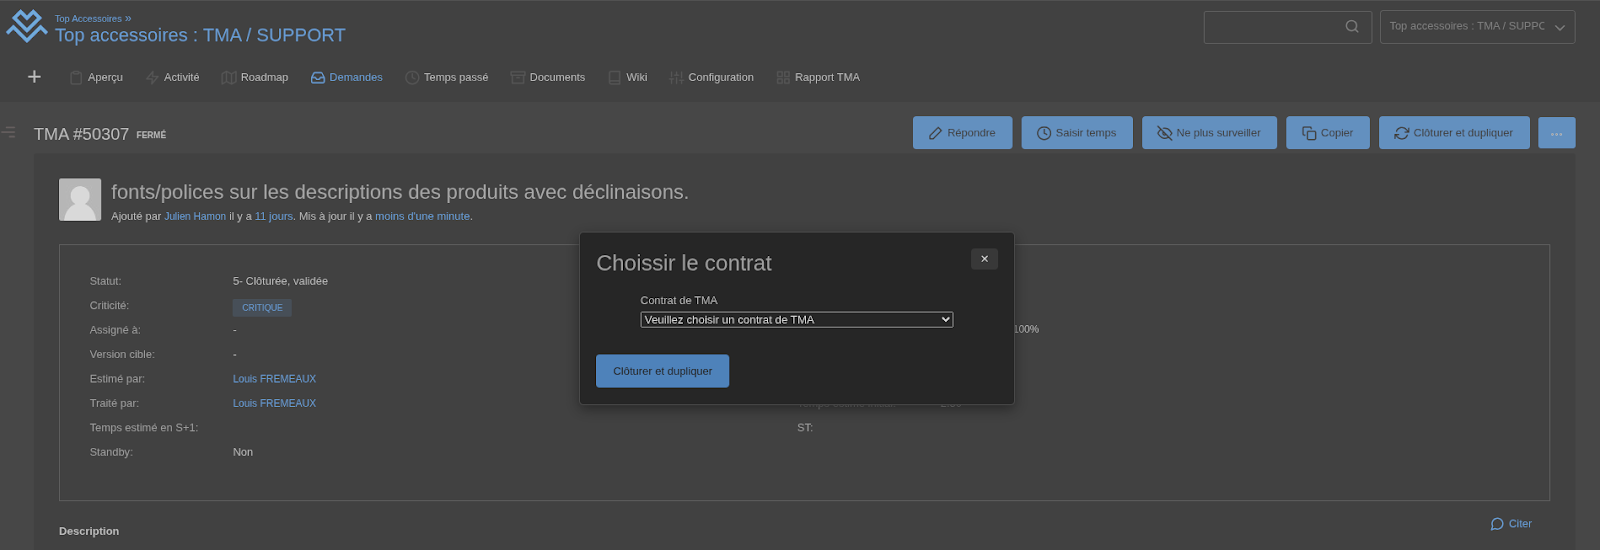Click the plus icon in navigation bar

pyautogui.click(x=34, y=77)
